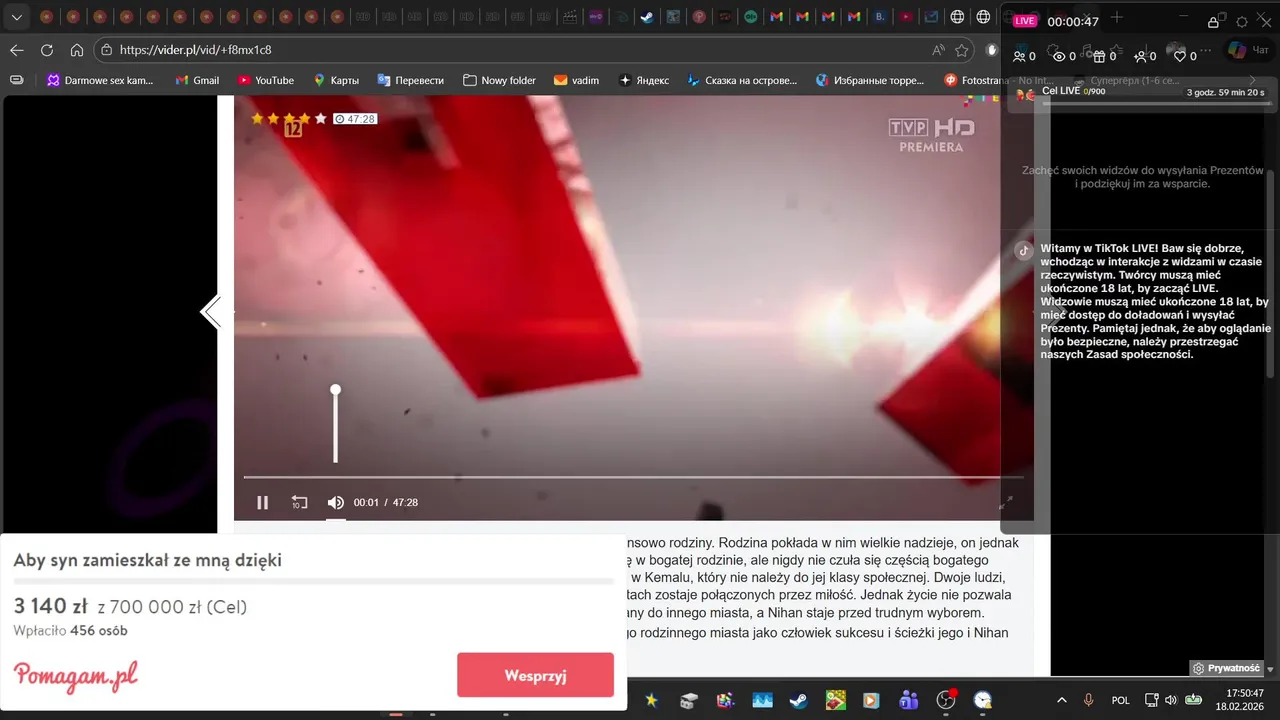This screenshot has width=1280, height=720.
Task: Switch to the Steam browser tab
Action: (647, 17)
